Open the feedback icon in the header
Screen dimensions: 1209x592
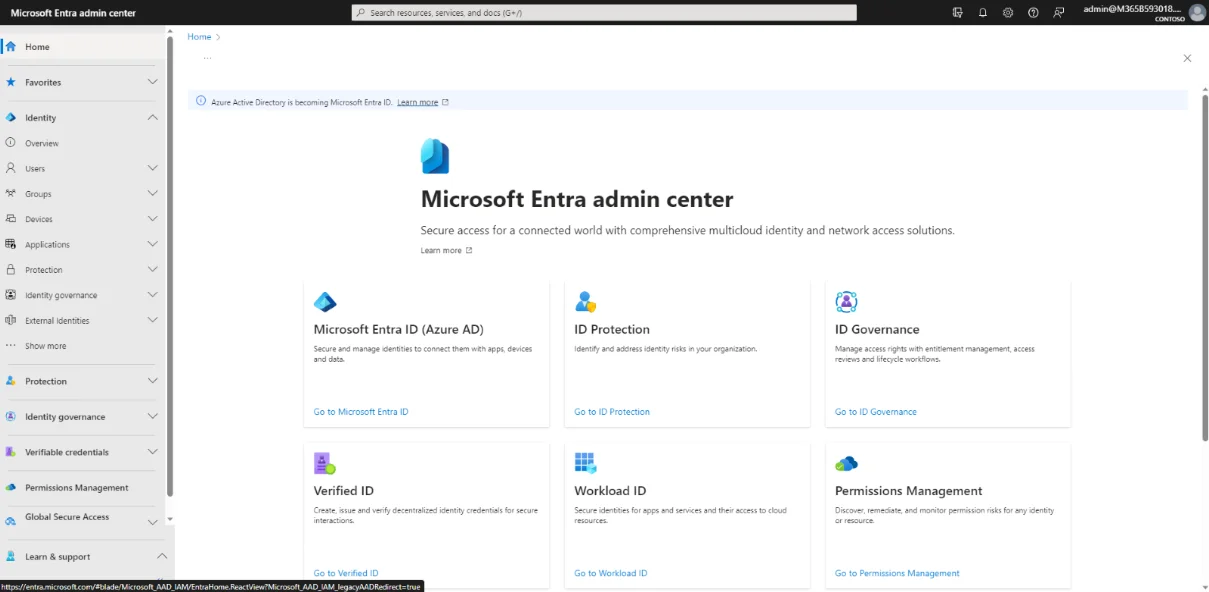[1059, 13]
